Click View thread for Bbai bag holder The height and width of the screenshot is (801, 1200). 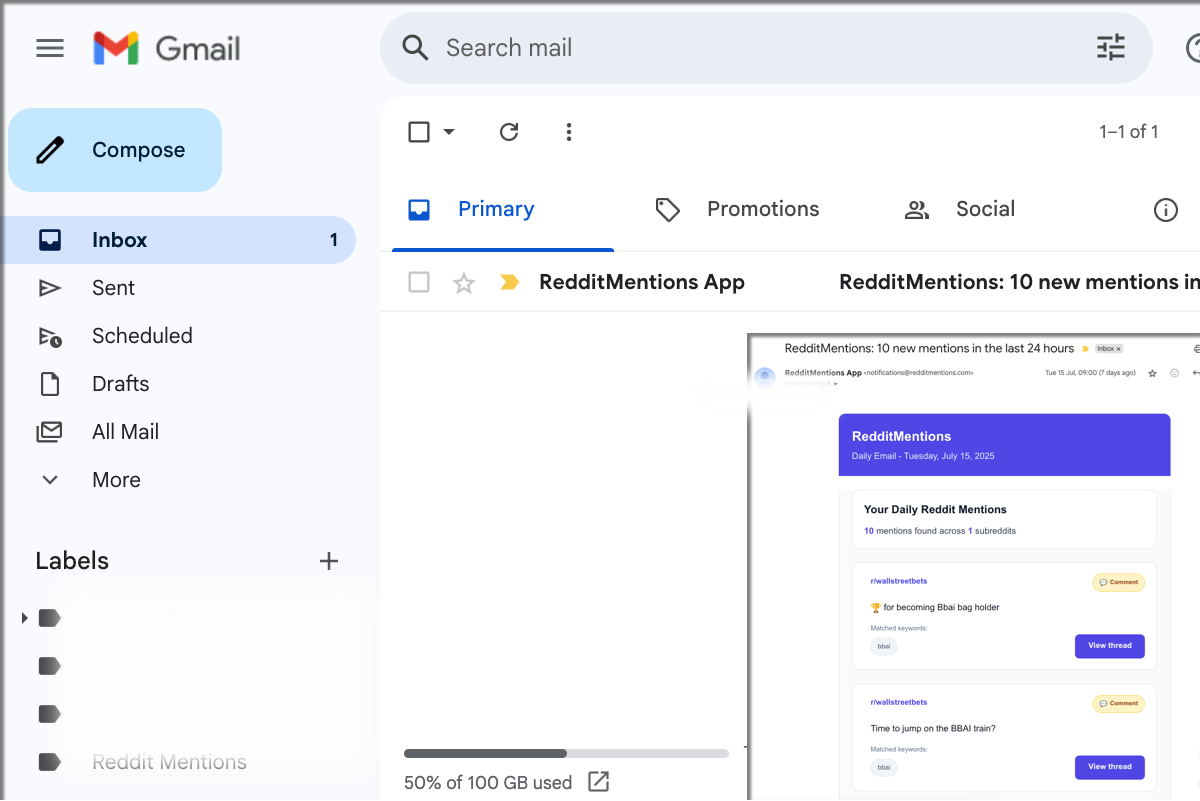[x=1110, y=646]
